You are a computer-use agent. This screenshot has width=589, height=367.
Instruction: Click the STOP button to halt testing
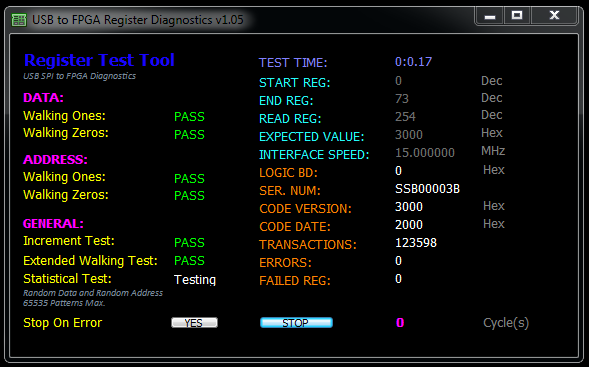[296, 323]
